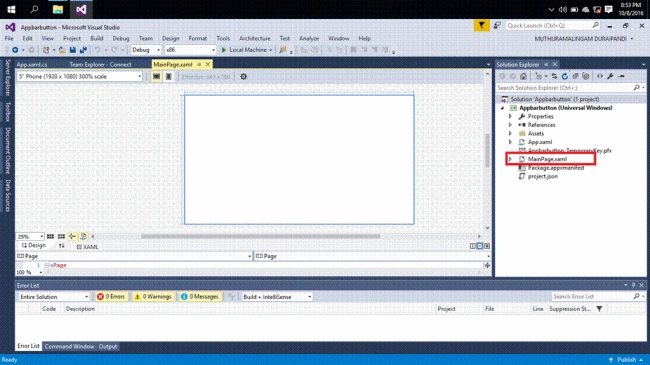Click the Preview Selected Items icon
Image resolution: width=650 pixels, height=365 pixels.
621,76
